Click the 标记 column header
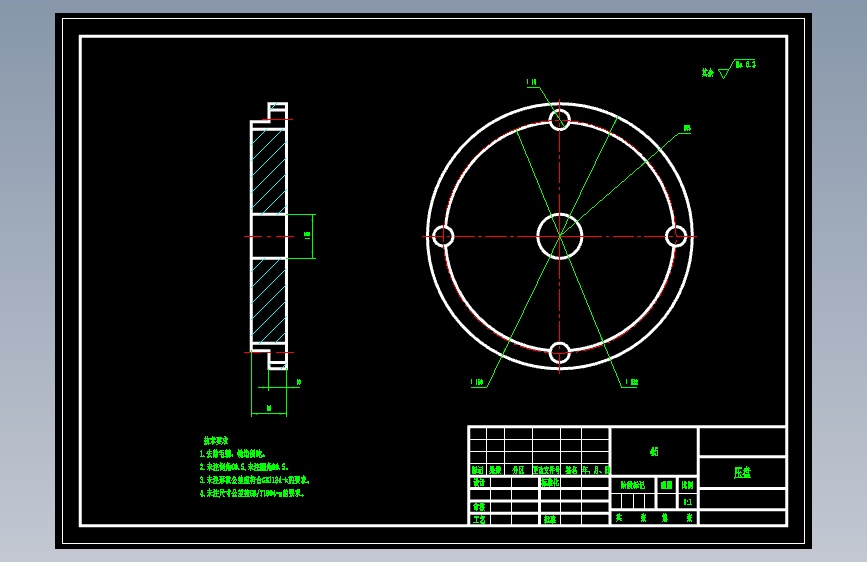 [x=478, y=470]
